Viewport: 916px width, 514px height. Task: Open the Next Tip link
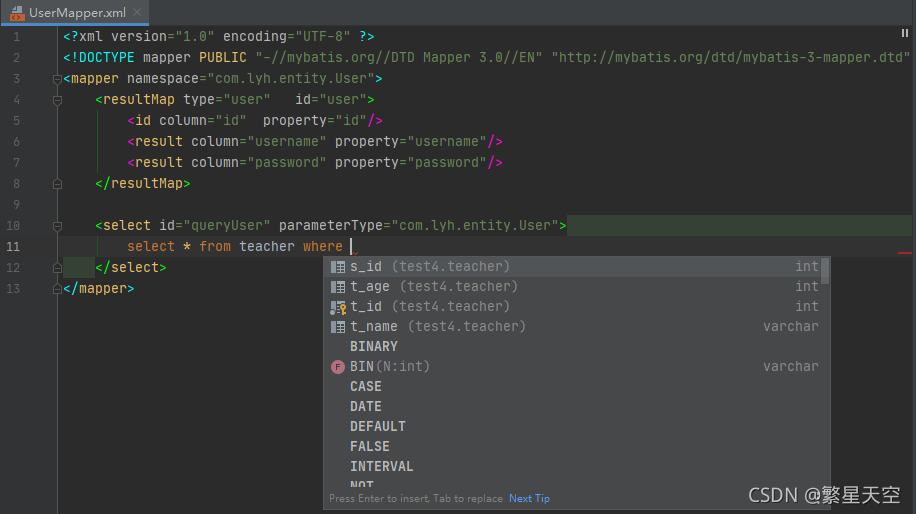pyautogui.click(x=529, y=498)
